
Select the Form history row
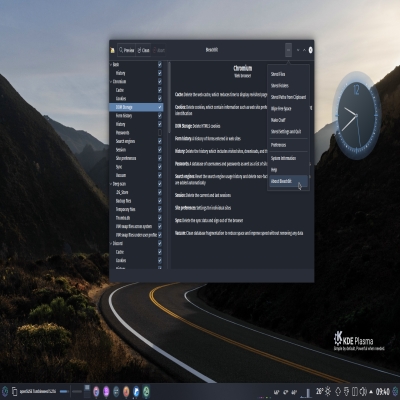point(136,116)
